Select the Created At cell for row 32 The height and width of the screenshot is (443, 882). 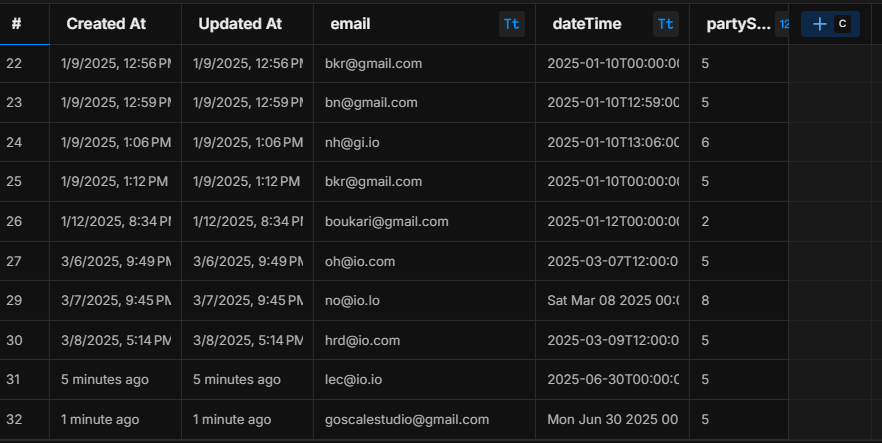tap(115, 419)
